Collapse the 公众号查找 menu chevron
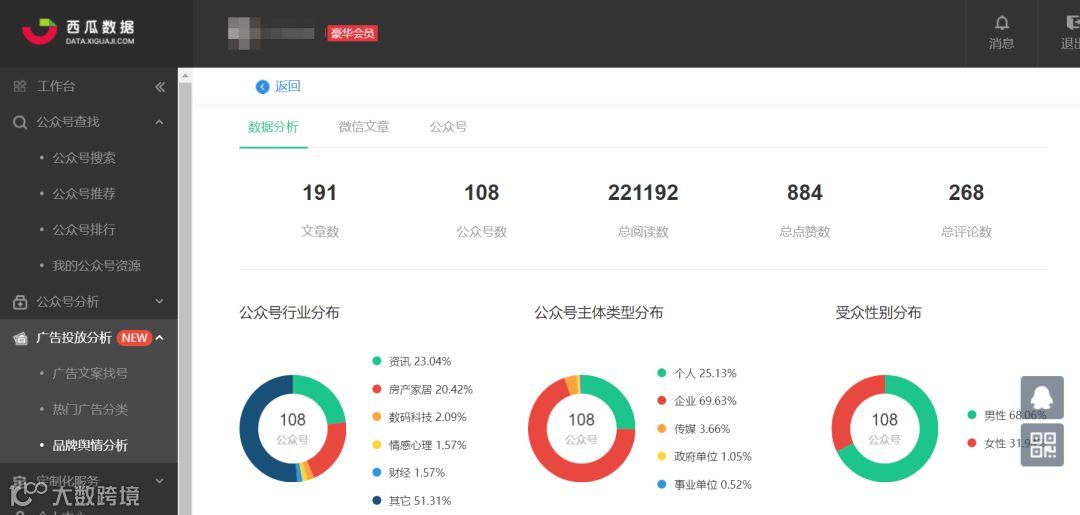 pos(159,122)
